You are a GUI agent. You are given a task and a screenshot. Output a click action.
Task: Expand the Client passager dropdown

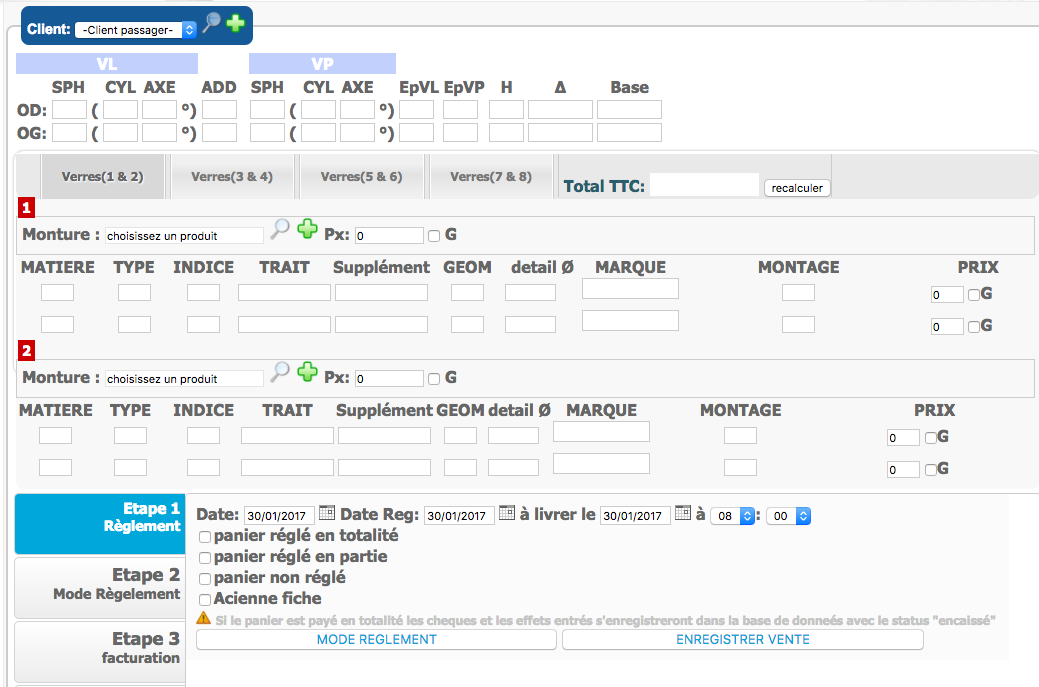[135, 30]
